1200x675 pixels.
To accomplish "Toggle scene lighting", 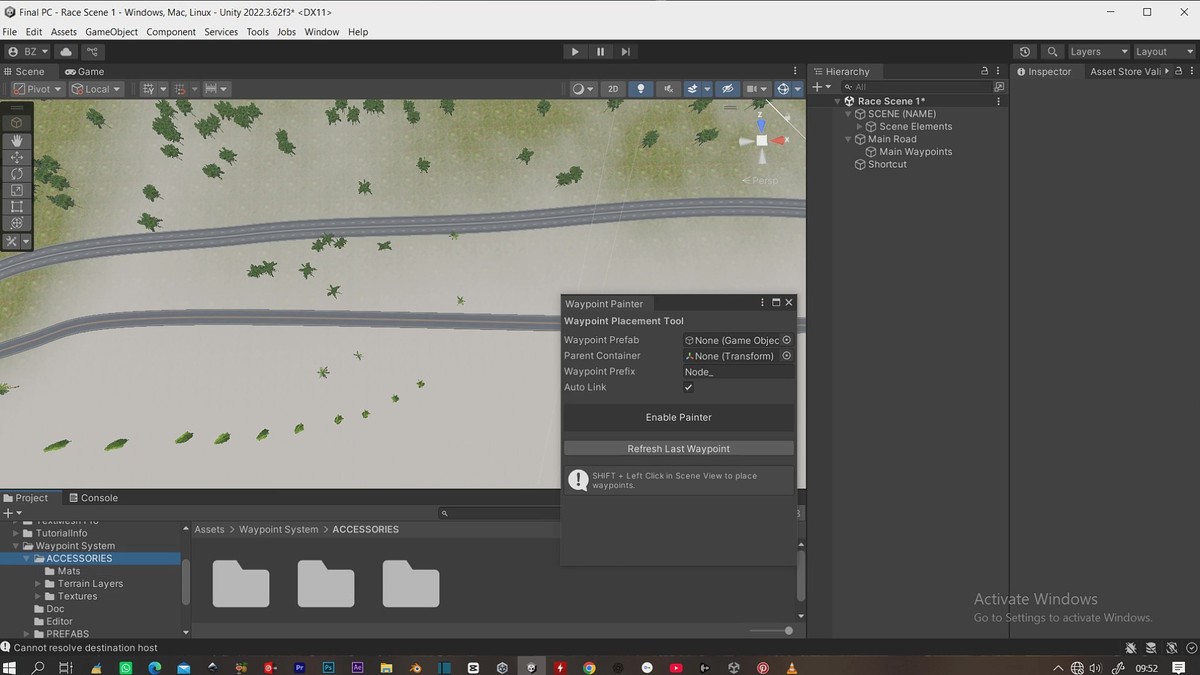I will pos(641,89).
